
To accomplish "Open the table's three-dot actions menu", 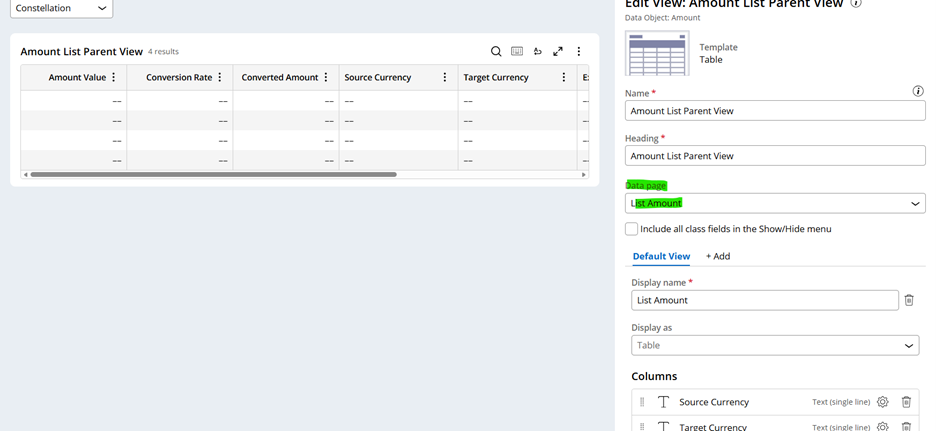I will [x=578, y=51].
